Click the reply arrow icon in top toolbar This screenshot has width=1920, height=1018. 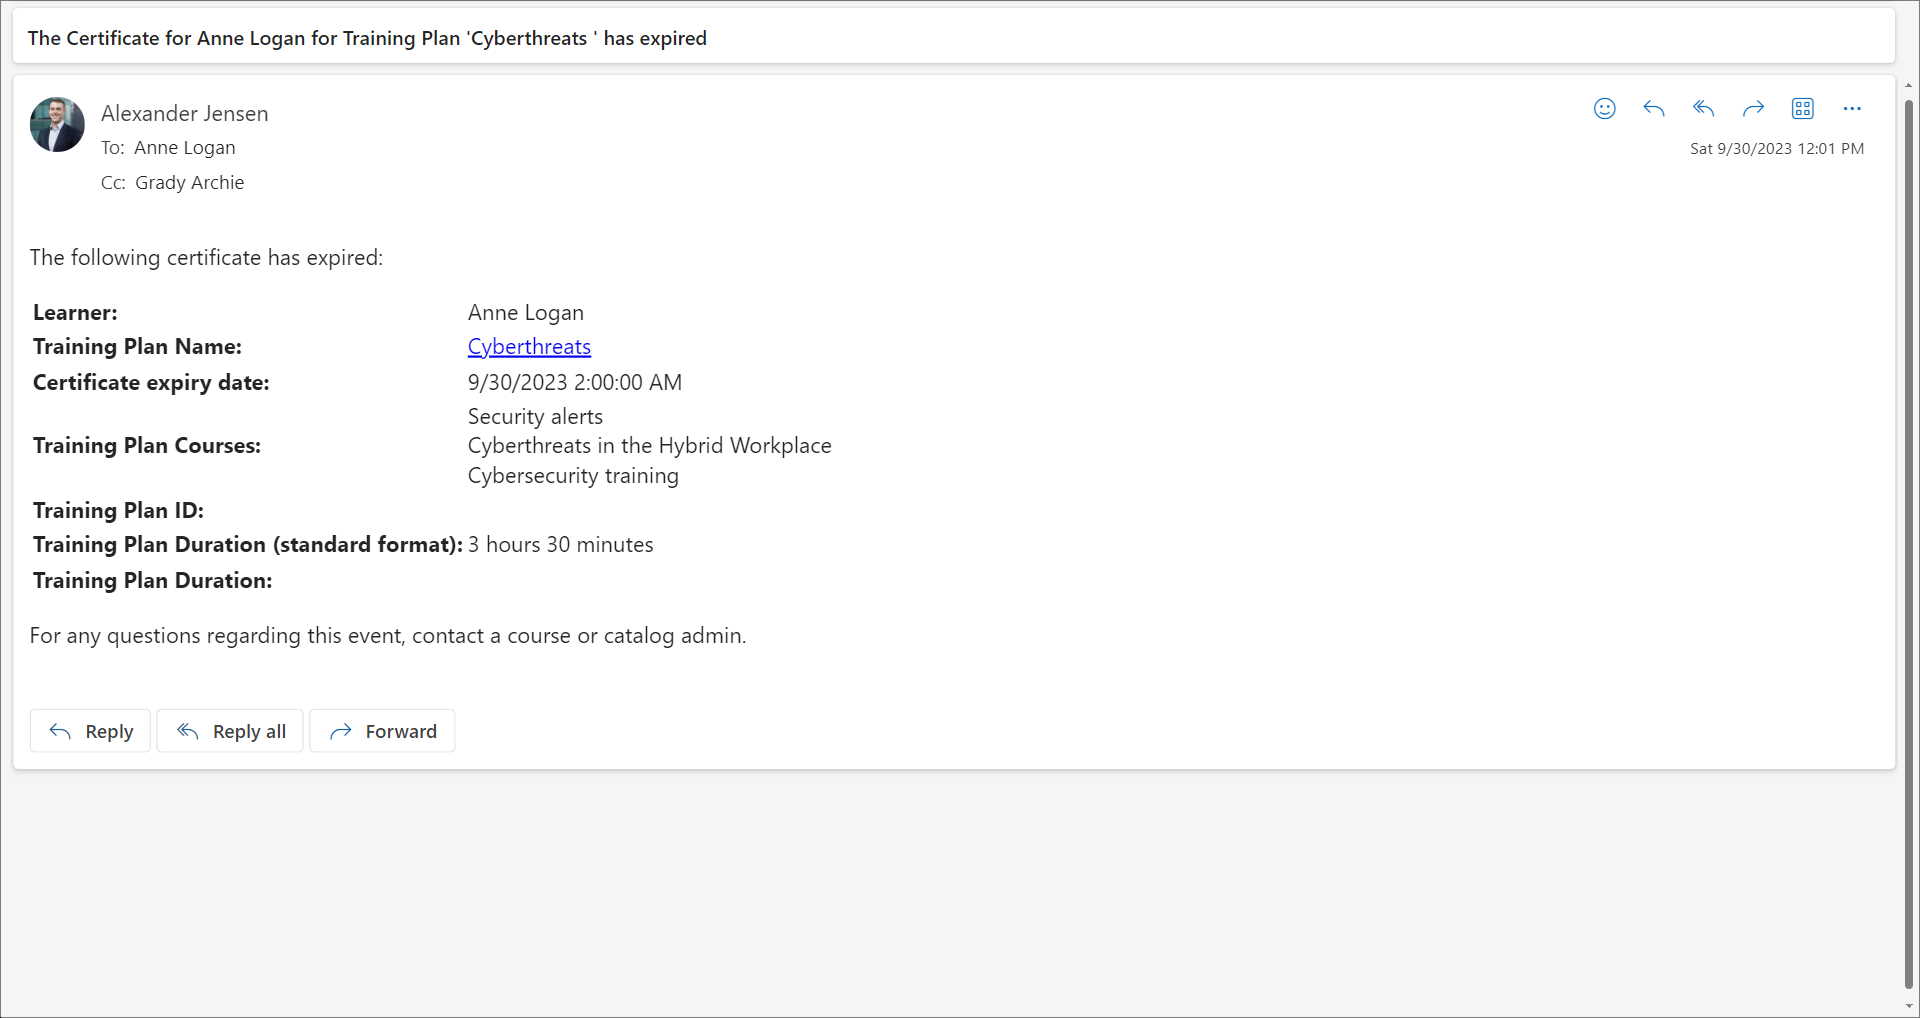click(1654, 109)
